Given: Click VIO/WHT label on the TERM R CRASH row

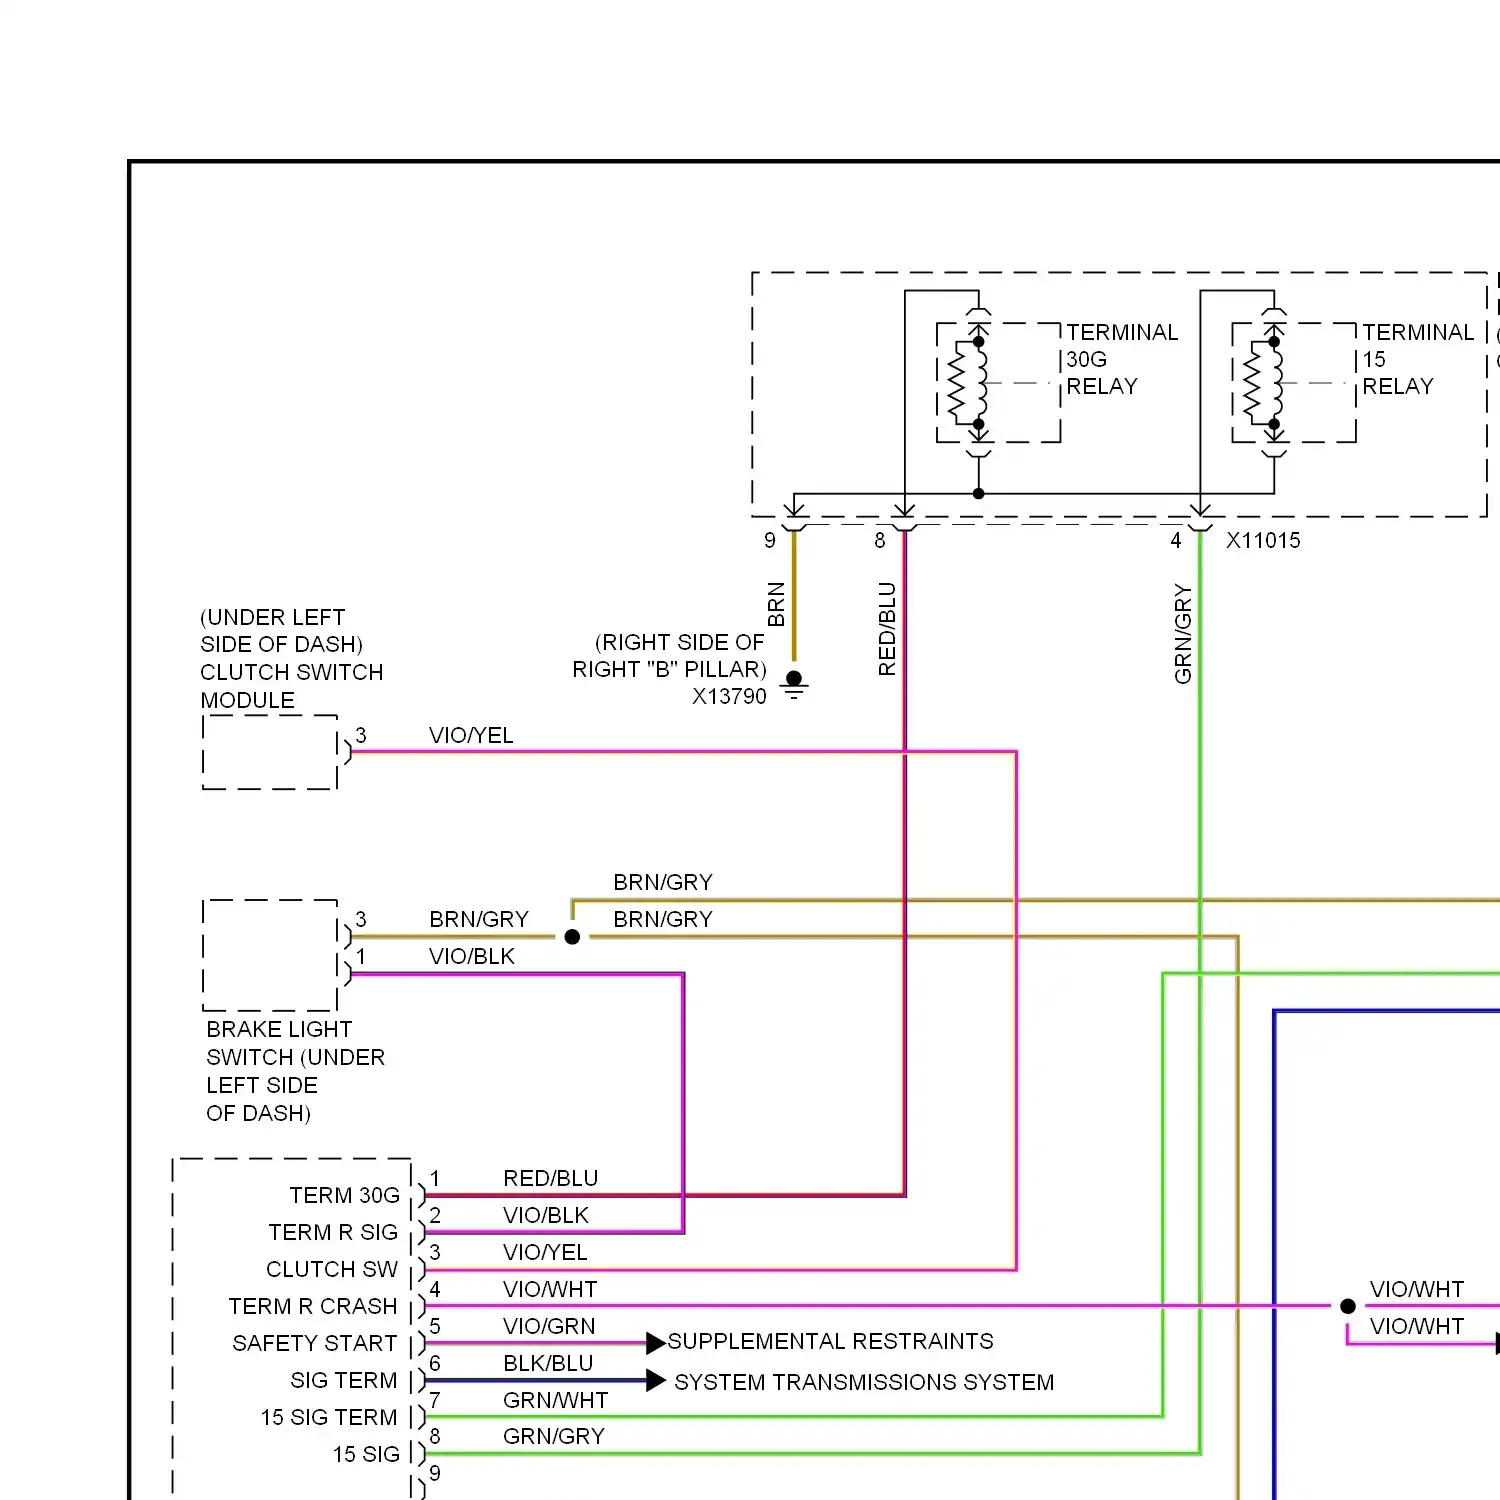Looking at the screenshot, I should [550, 1289].
